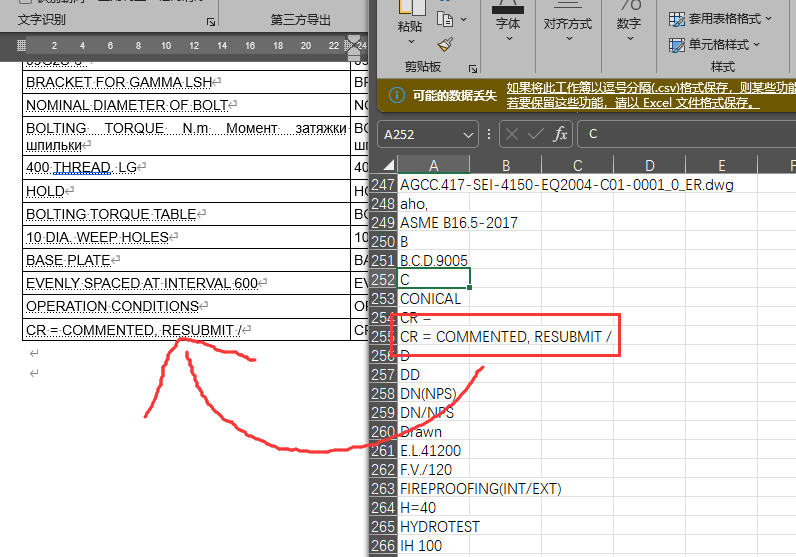The image size is (796, 557).
Task: Click Word row 10 DIA. WEEP HOLES
Action: pyautogui.click(x=186, y=237)
